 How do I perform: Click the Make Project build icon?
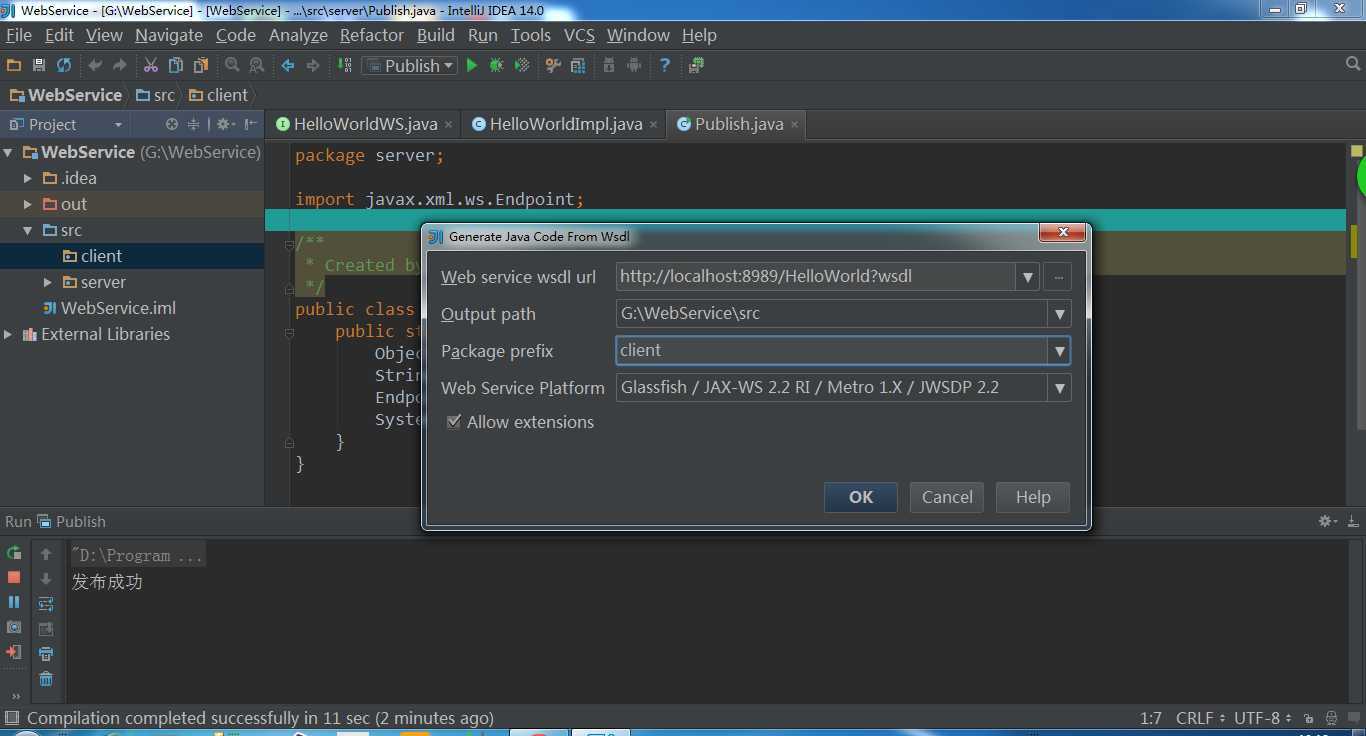345,65
